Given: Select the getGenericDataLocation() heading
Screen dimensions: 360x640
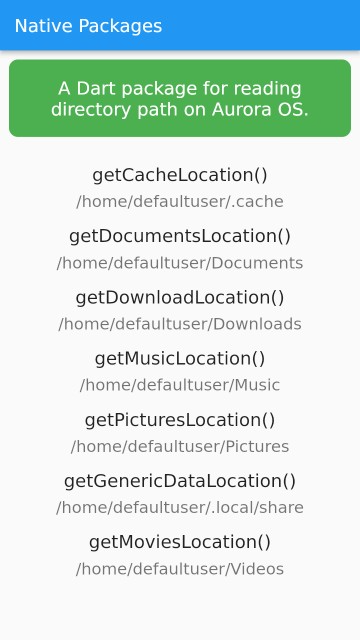Looking at the screenshot, I should coord(180,481).
